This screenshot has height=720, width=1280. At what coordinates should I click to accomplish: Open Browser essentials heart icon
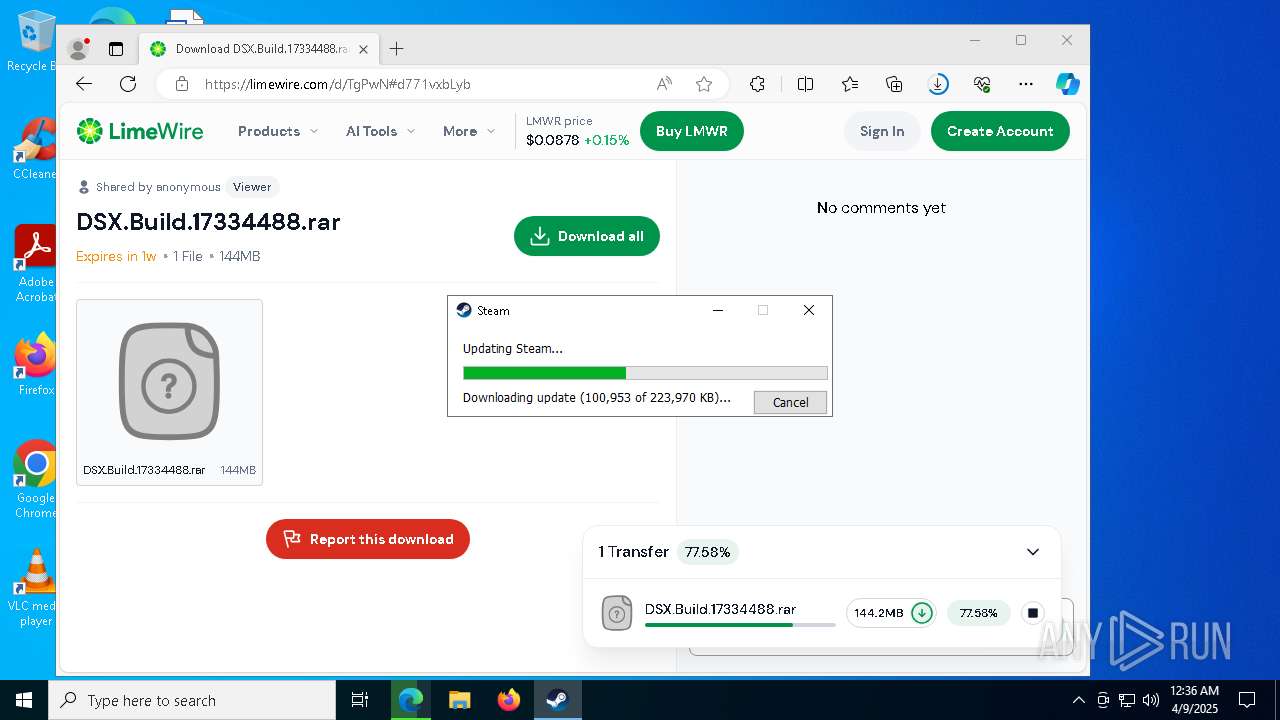[982, 84]
